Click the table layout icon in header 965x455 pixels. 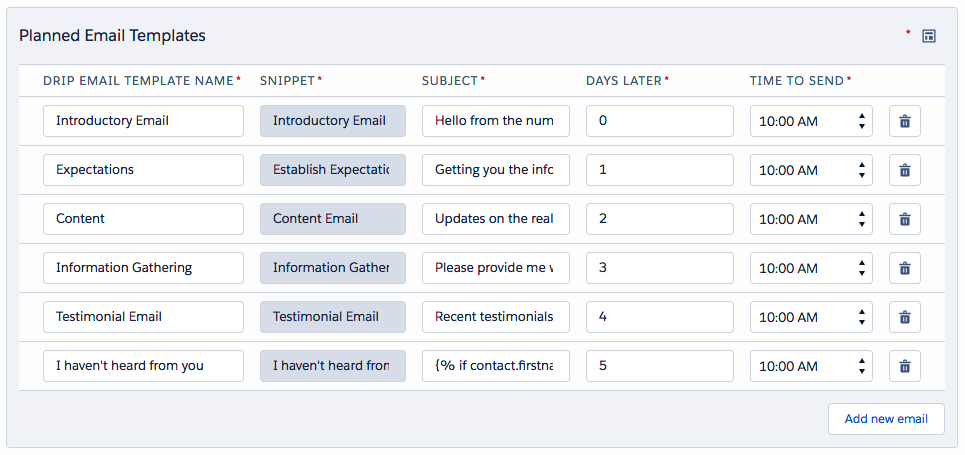point(929,36)
